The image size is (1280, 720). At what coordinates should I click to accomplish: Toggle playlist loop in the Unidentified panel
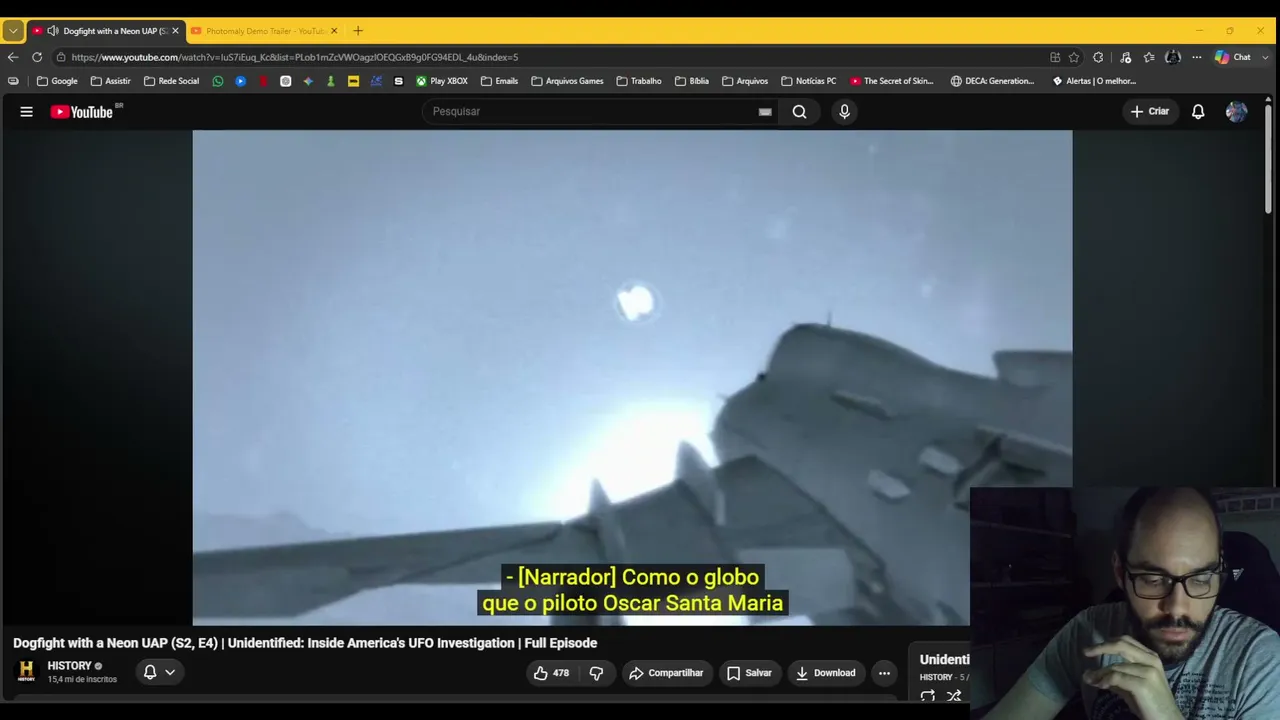928,696
